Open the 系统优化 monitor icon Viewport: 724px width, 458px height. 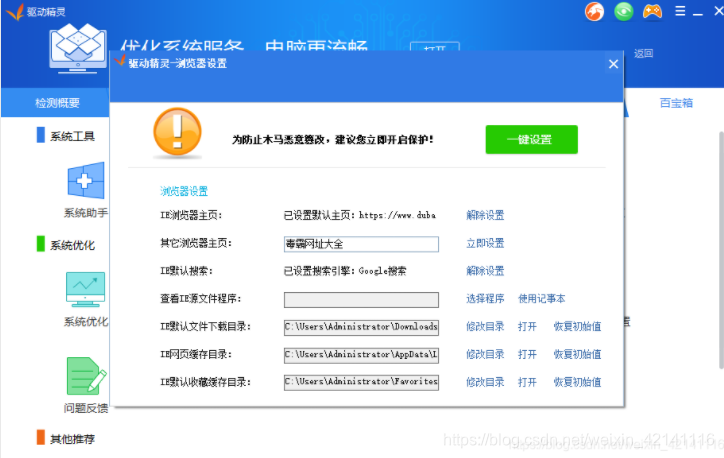coord(85,289)
